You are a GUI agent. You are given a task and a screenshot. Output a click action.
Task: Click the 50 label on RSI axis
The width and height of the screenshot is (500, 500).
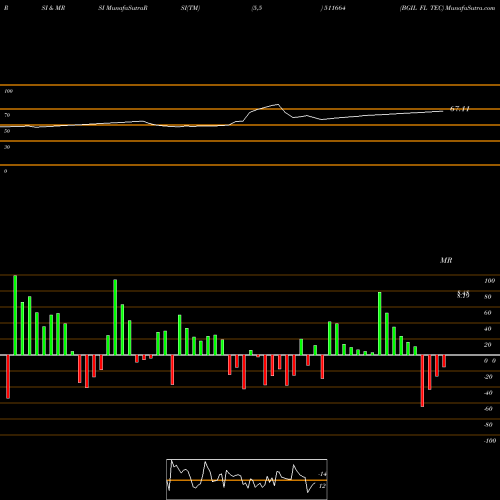(x=7, y=131)
